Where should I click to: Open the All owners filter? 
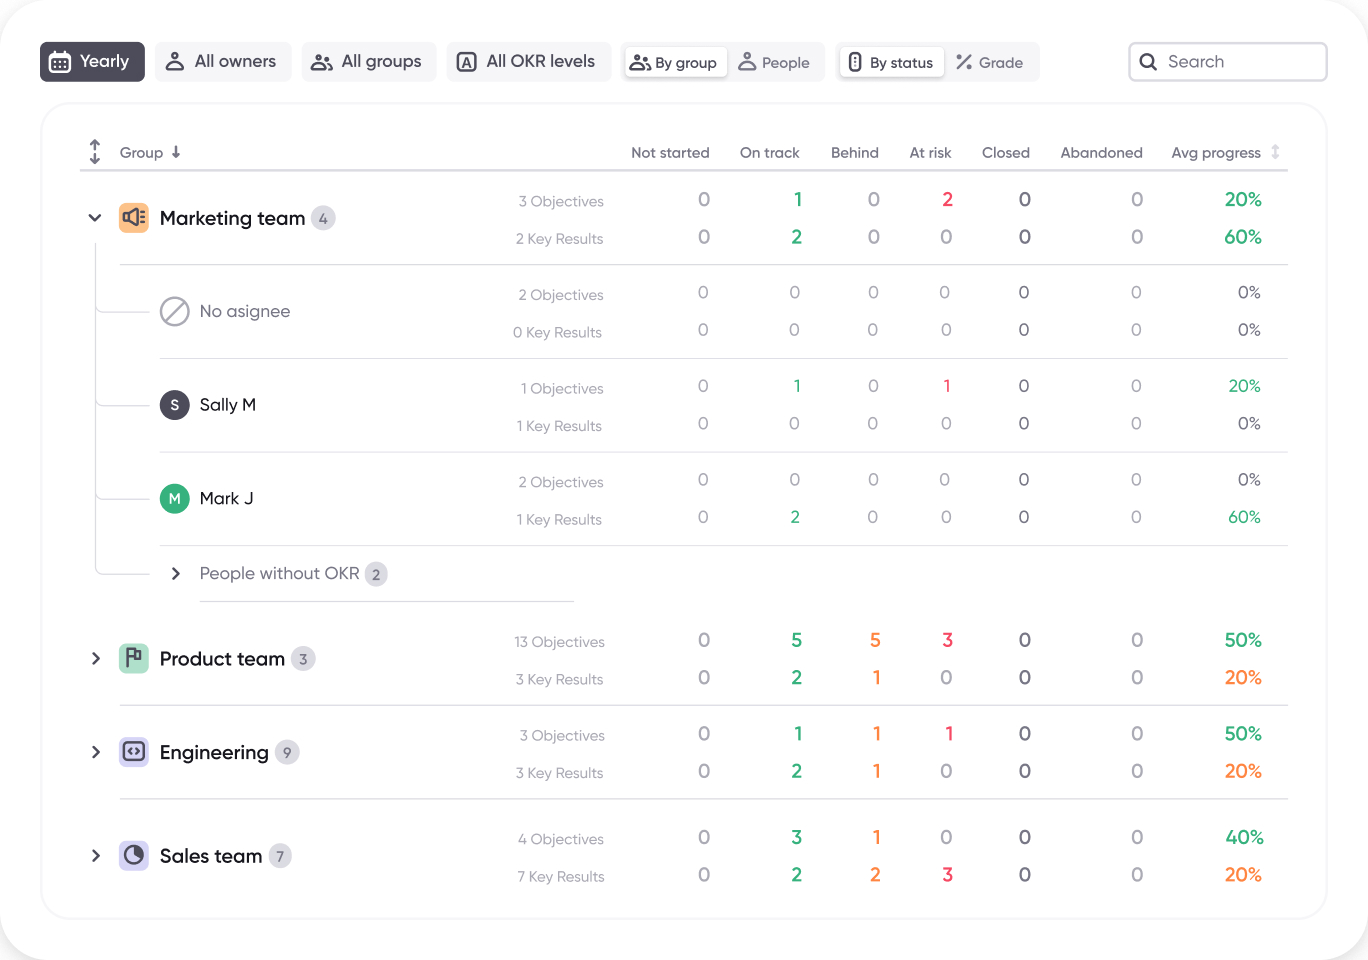pyautogui.click(x=222, y=61)
